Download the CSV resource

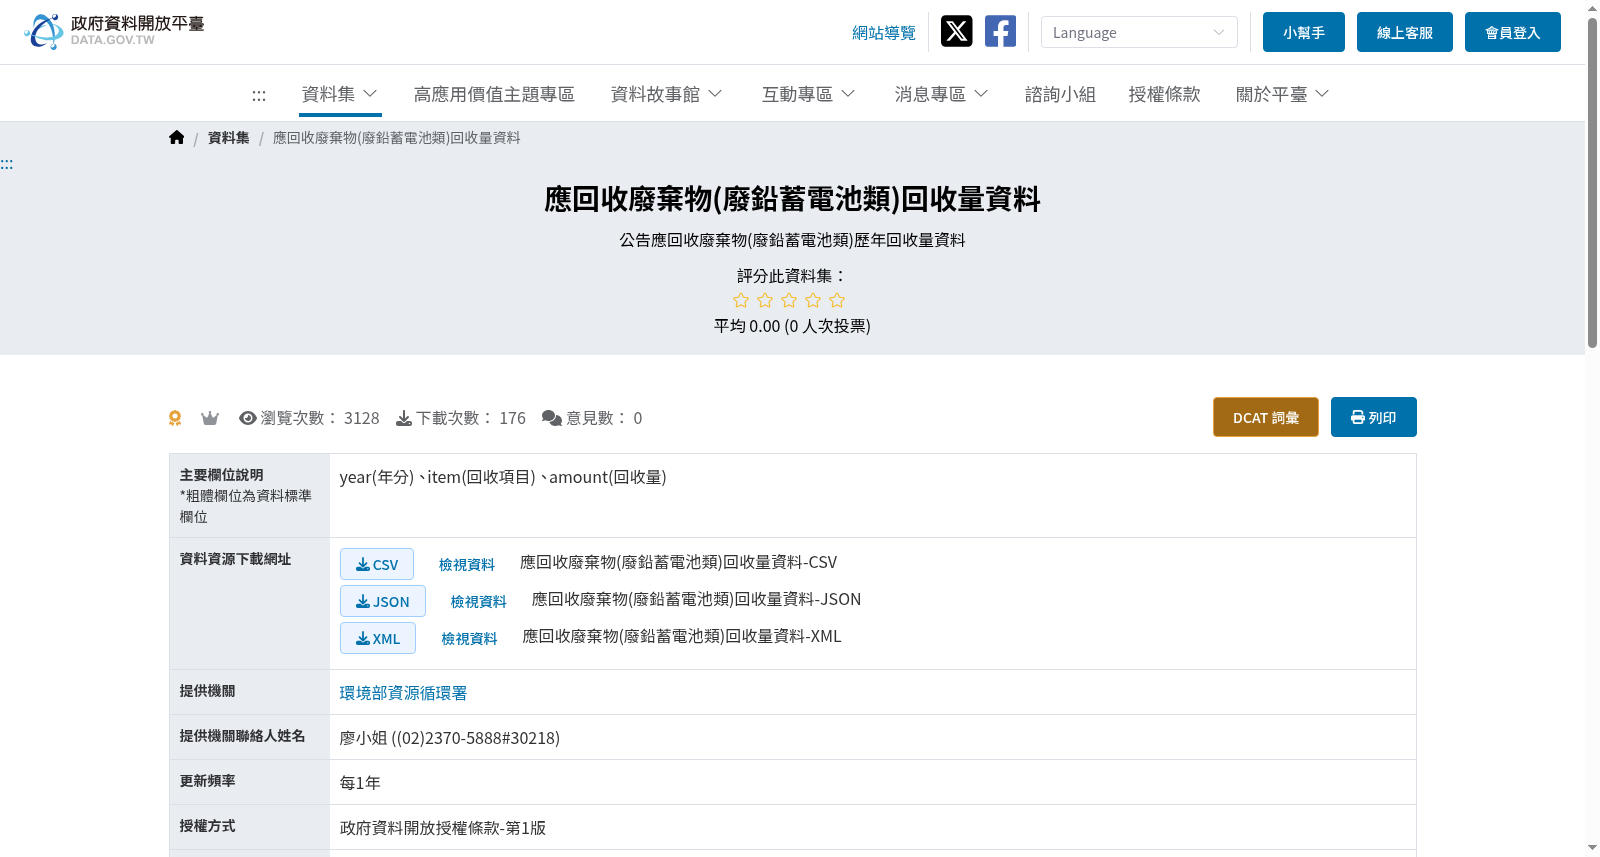click(377, 564)
